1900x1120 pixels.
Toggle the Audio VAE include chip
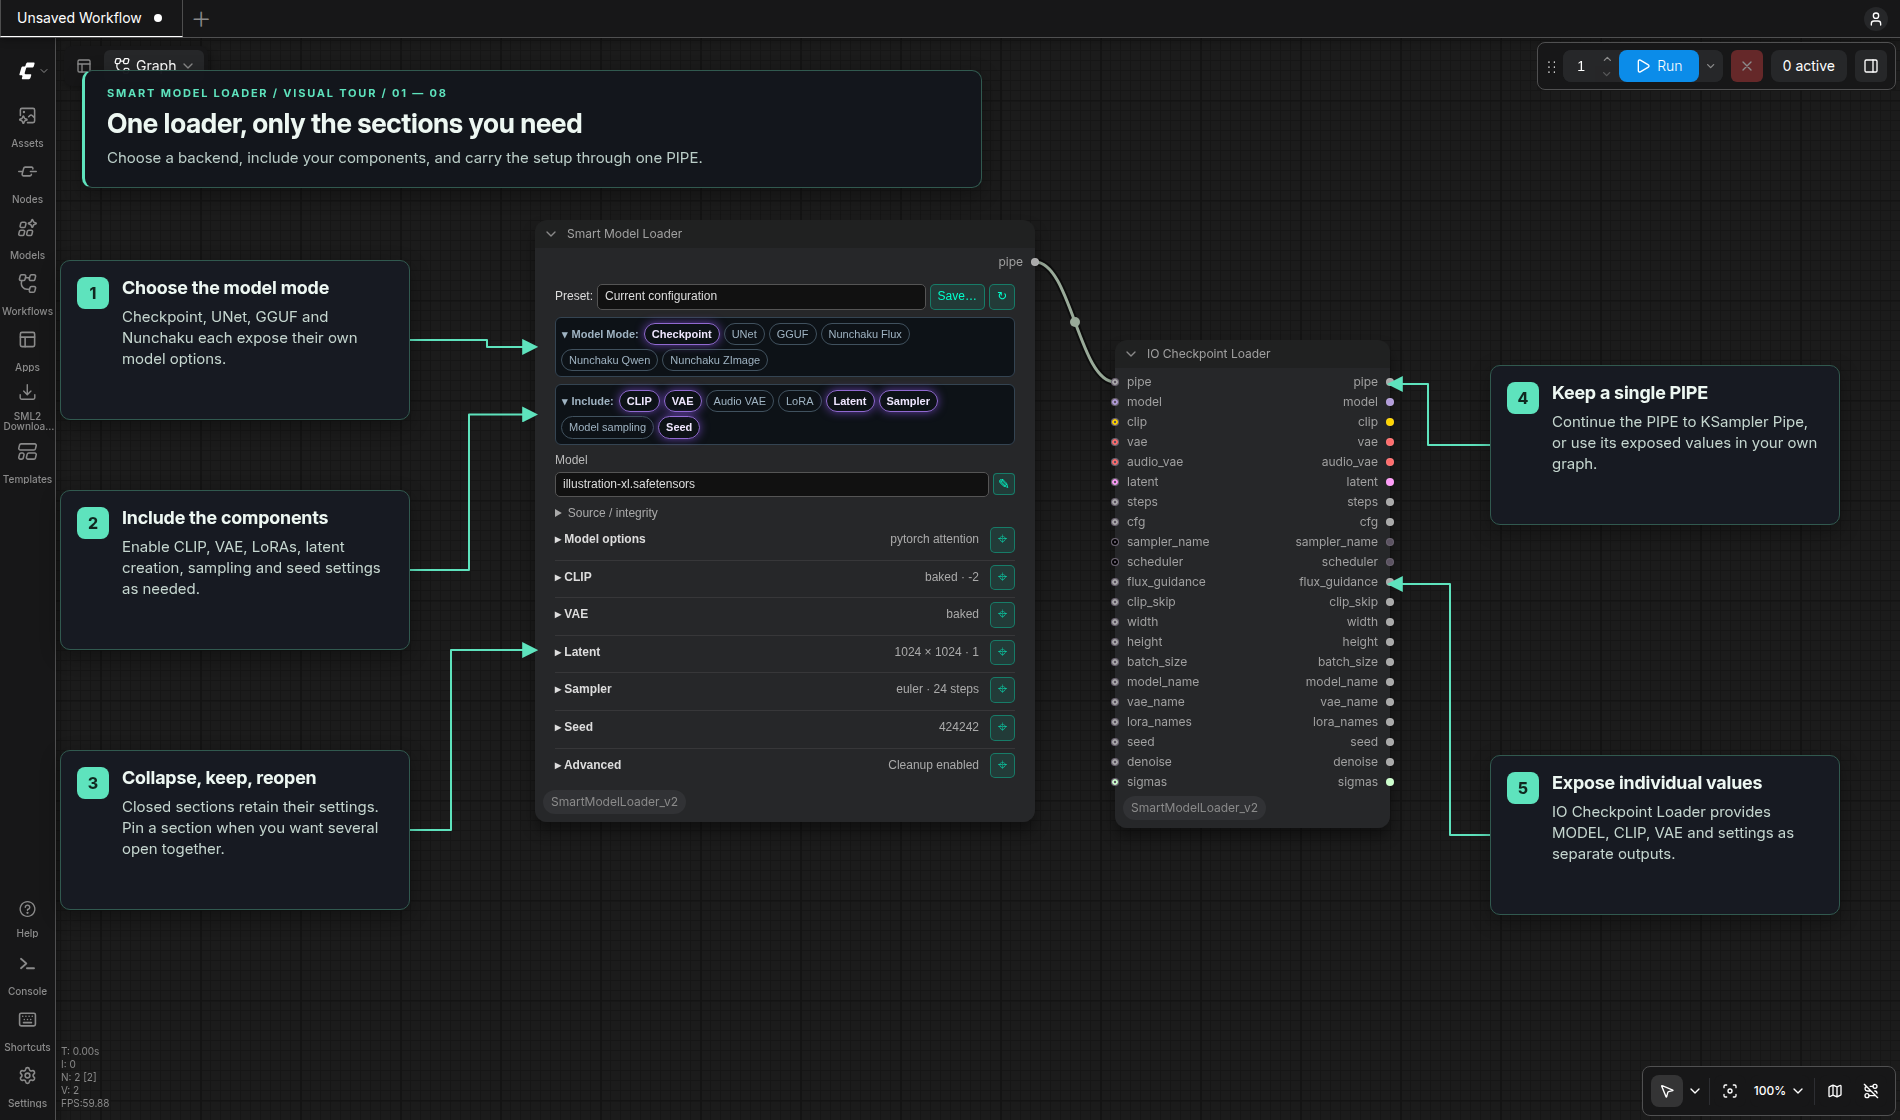(x=739, y=401)
